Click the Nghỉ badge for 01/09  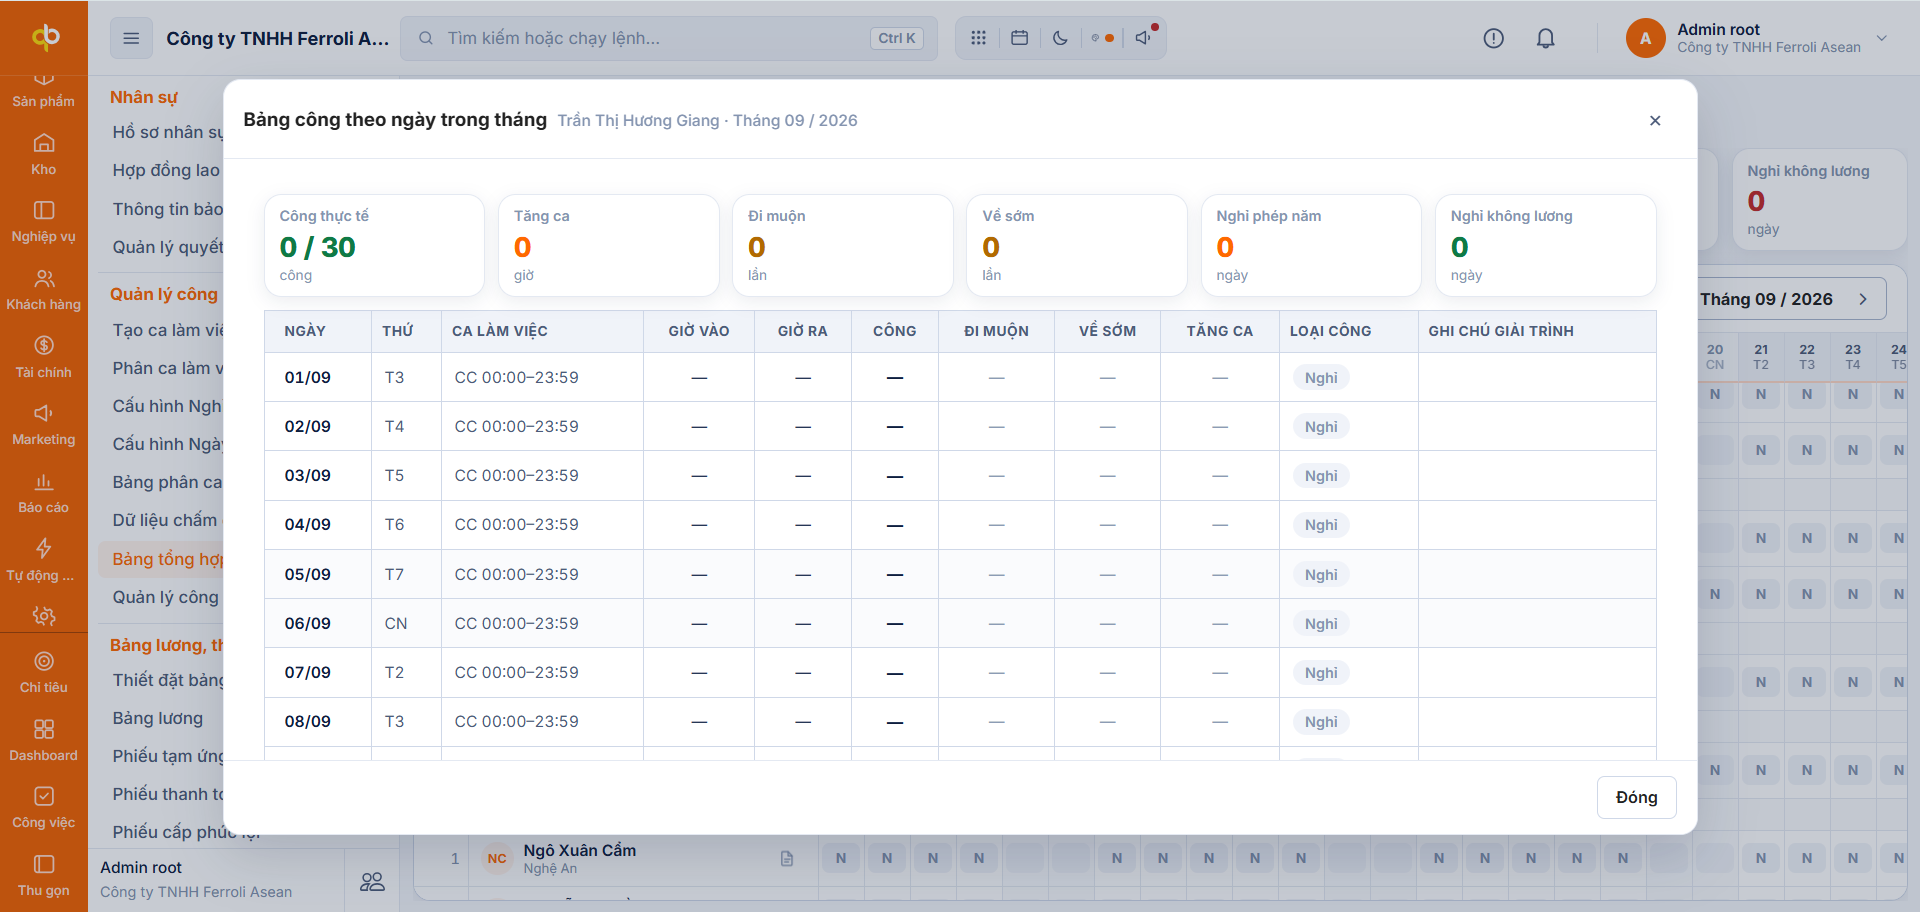[x=1321, y=378]
